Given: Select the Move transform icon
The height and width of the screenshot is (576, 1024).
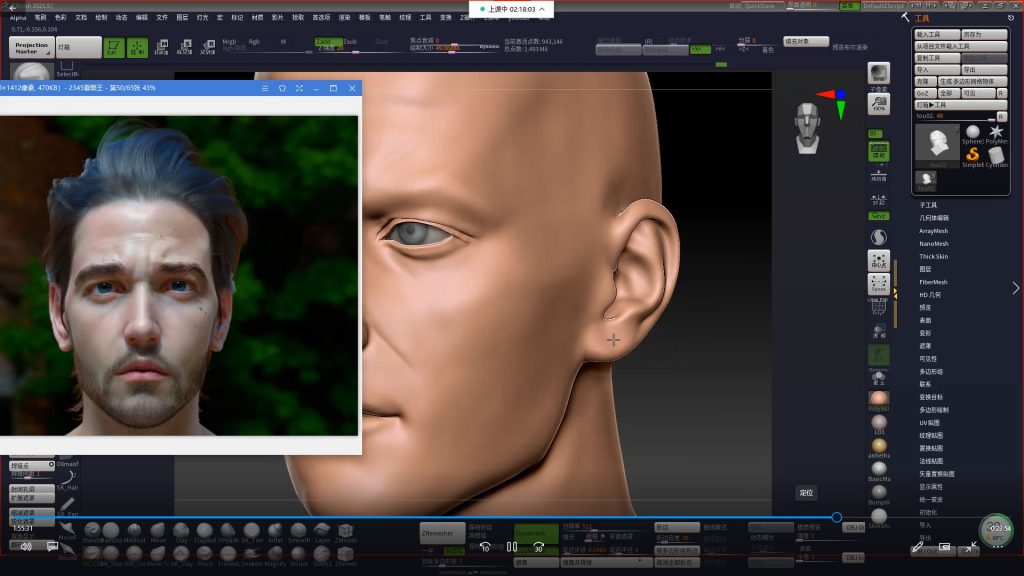Looking at the screenshot, I should 161,47.
